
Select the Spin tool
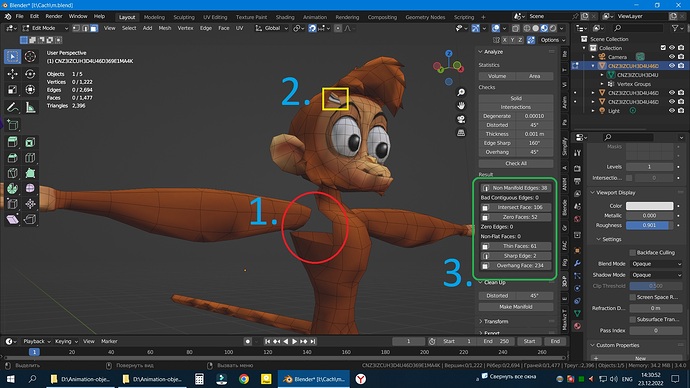tap(12, 188)
